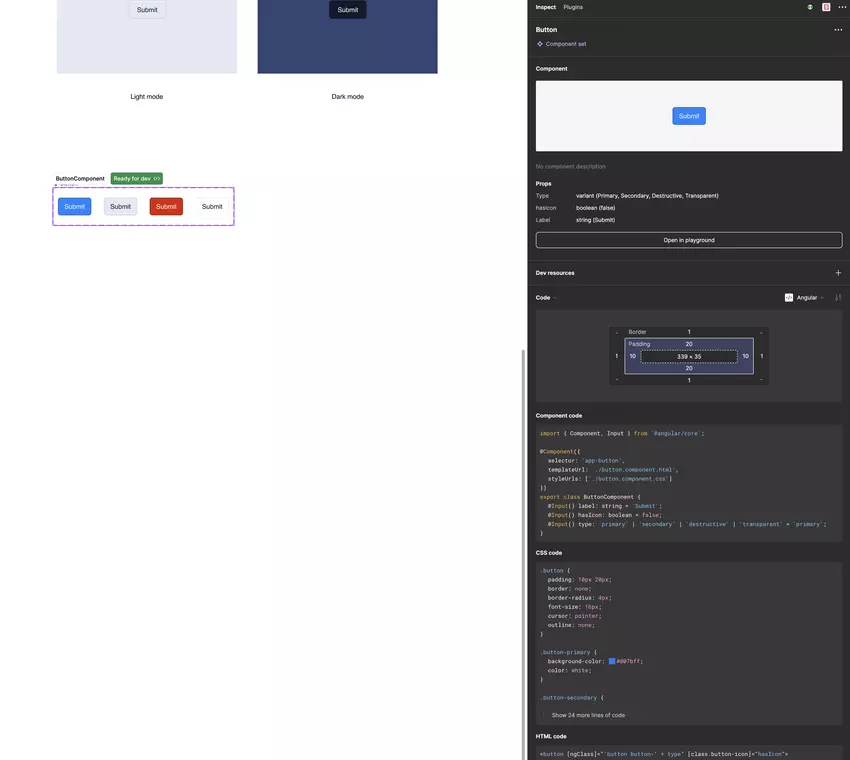850x760 pixels.
Task: Click the #007bff color swatch in CSS
Action: [x=612, y=661]
